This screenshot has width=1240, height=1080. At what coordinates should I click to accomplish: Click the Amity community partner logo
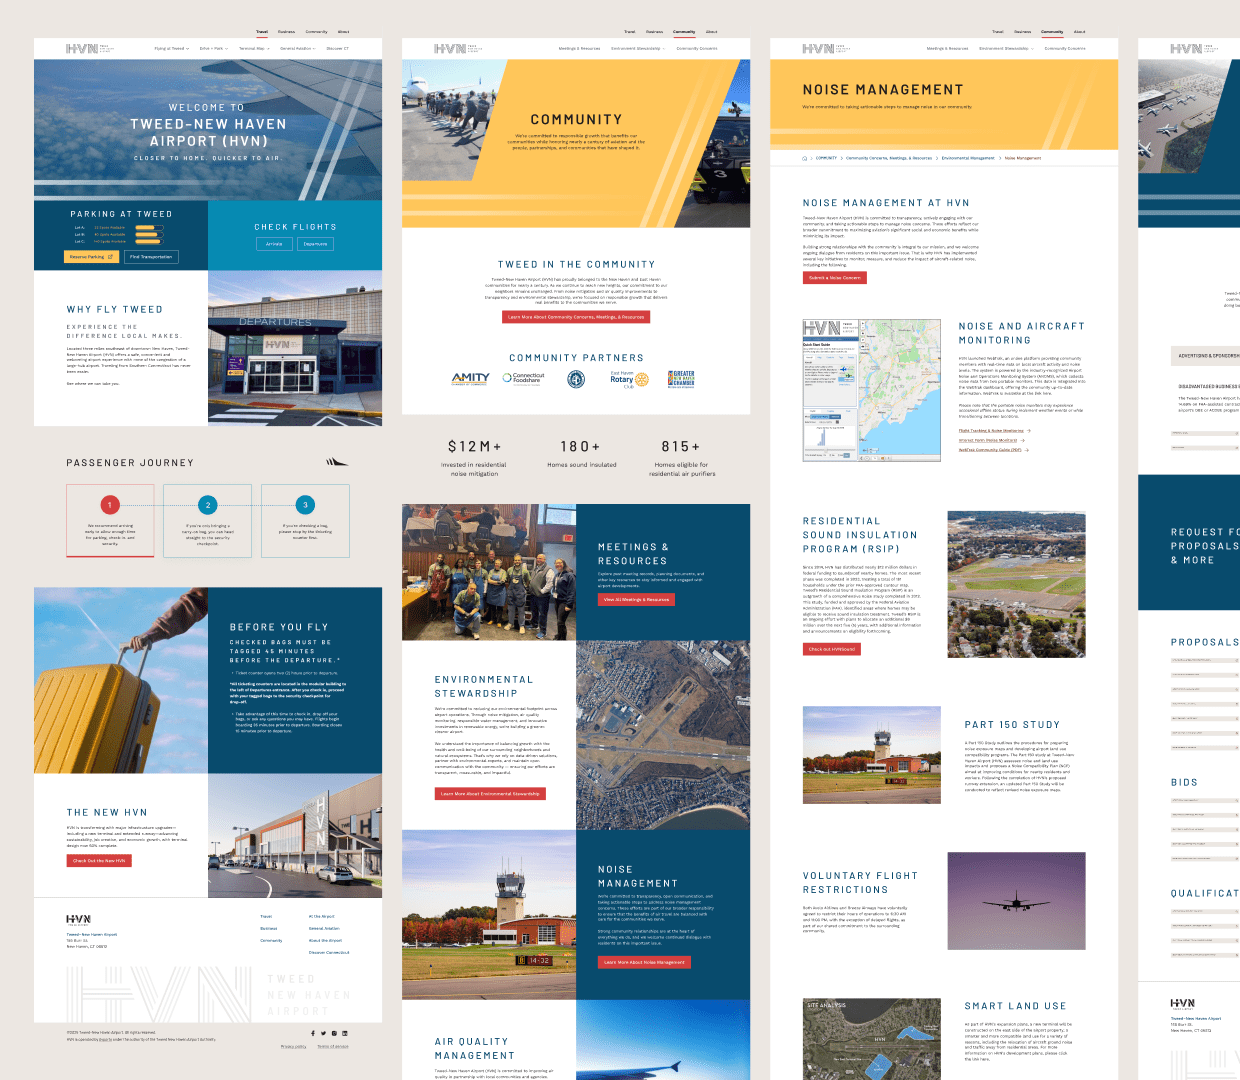(470, 379)
